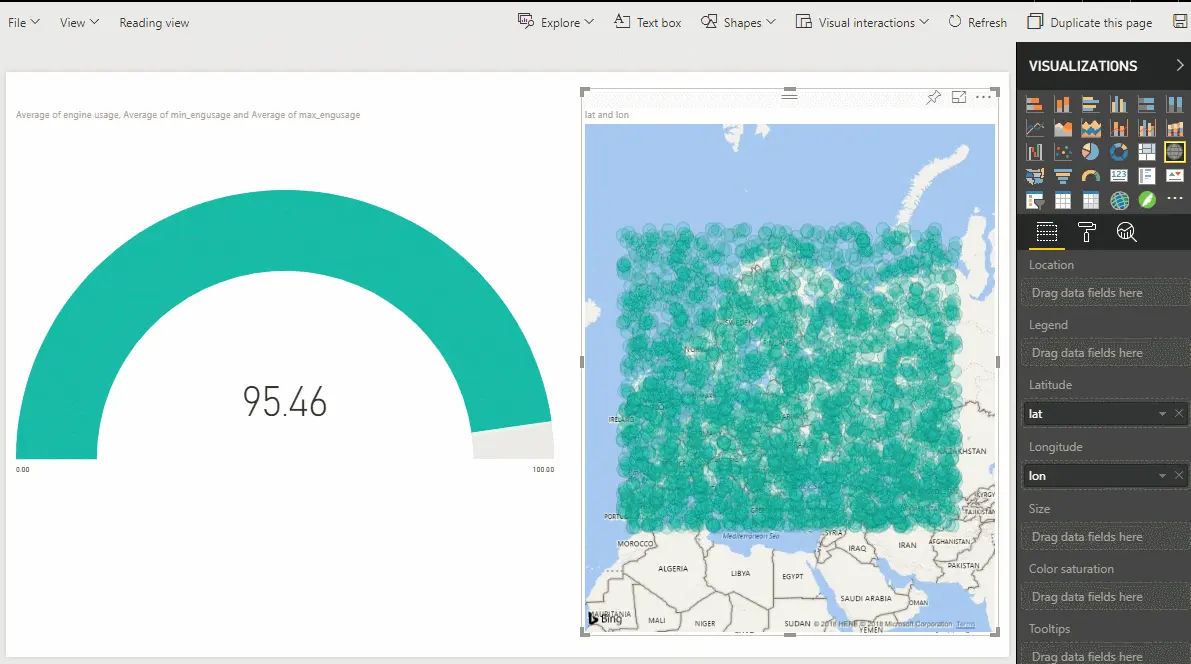The height and width of the screenshot is (664, 1191).
Task: Remove the lat field from Latitude
Action: tap(1179, 413)
